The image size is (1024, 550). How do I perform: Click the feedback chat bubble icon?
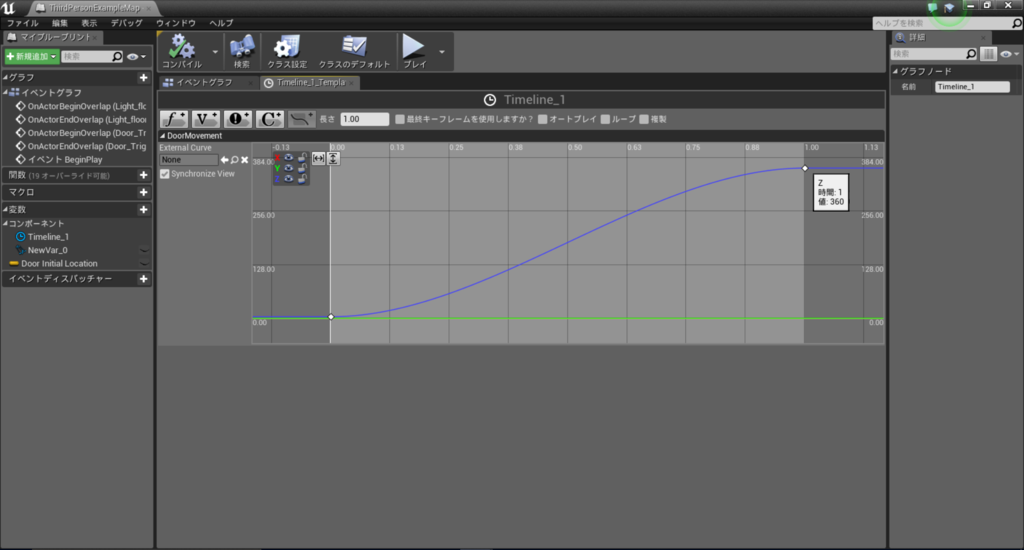(933, 7)
